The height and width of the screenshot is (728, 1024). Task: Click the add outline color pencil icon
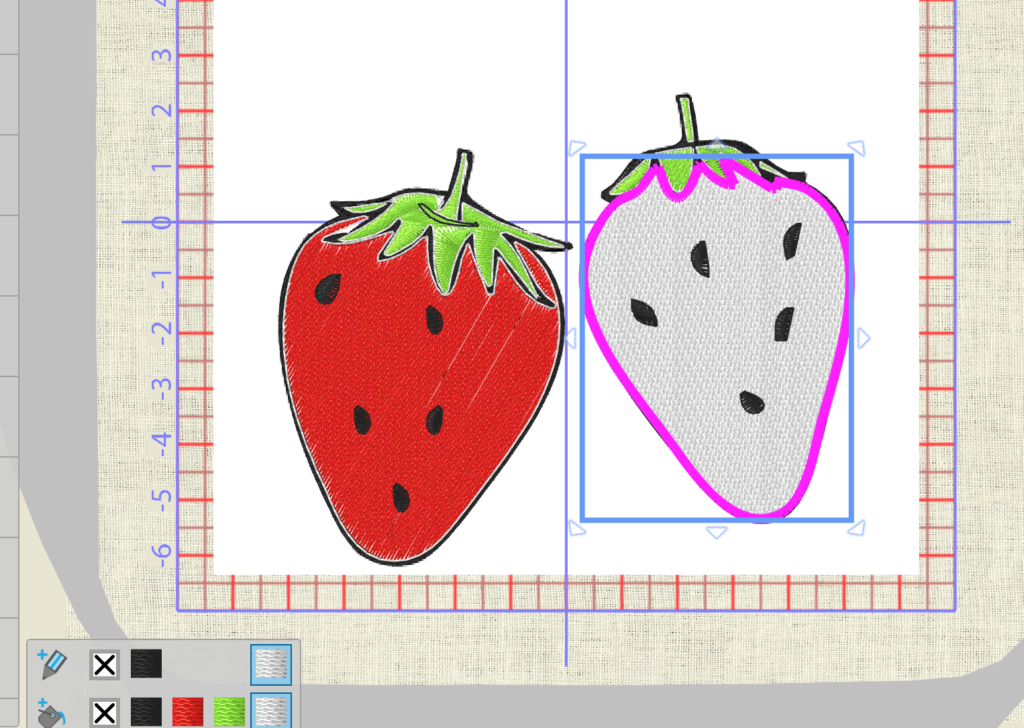[x=51, y=663]
